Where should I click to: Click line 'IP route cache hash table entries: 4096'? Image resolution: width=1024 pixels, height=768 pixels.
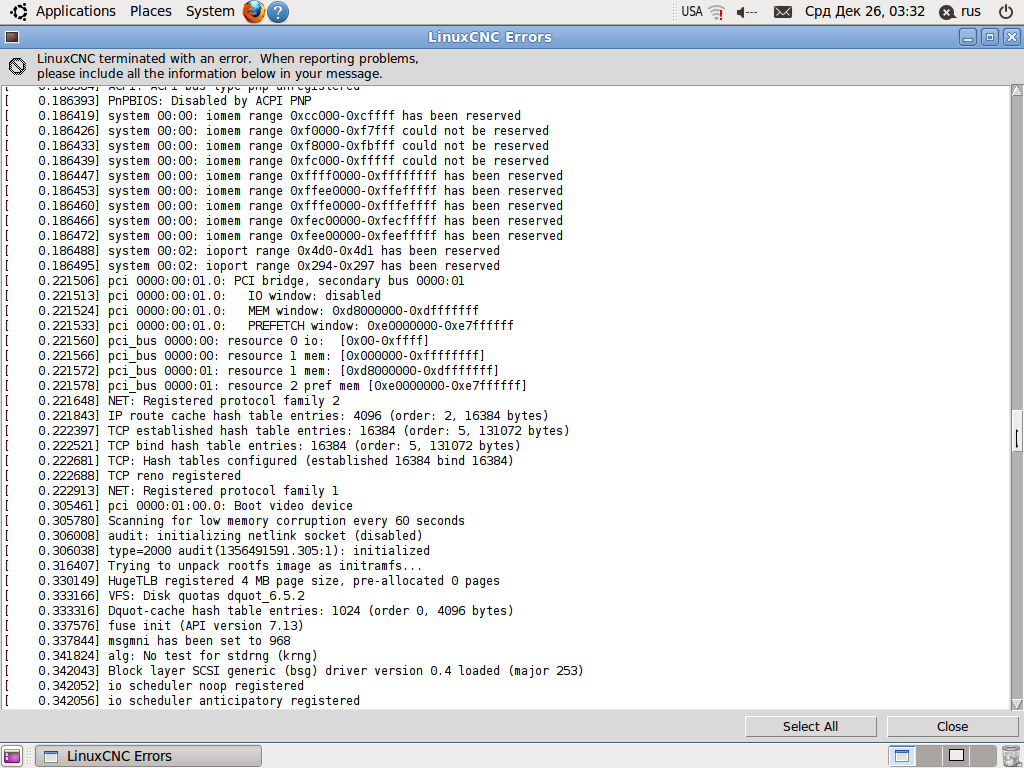(x=245, y=416)
